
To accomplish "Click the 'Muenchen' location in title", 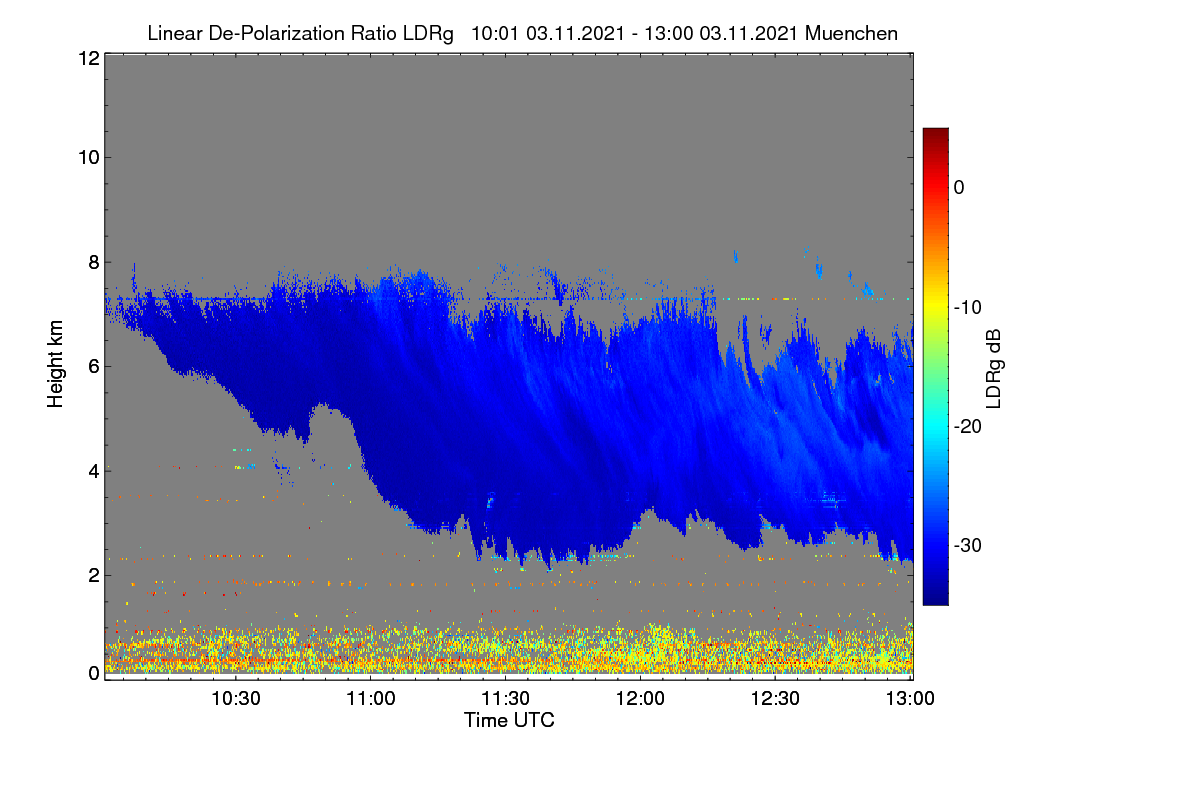I will [x=851, y=33].
